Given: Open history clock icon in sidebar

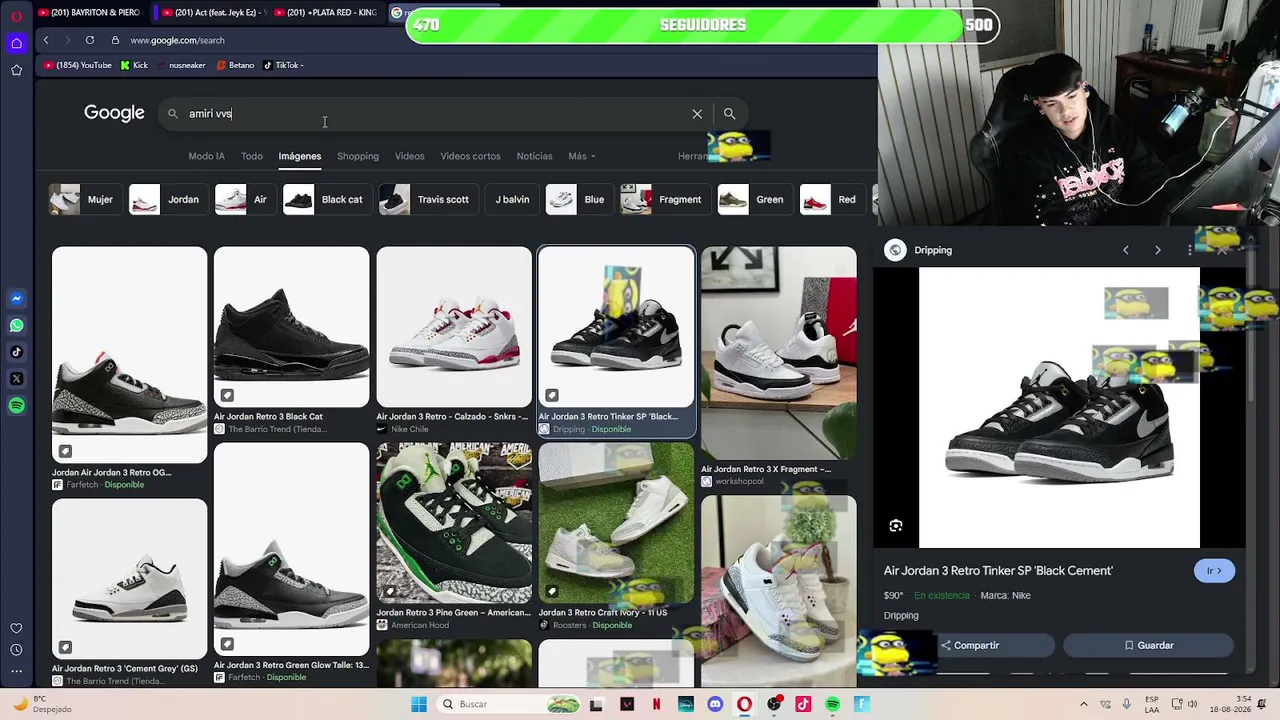Looking at the screenshot, I should point(16,649).
